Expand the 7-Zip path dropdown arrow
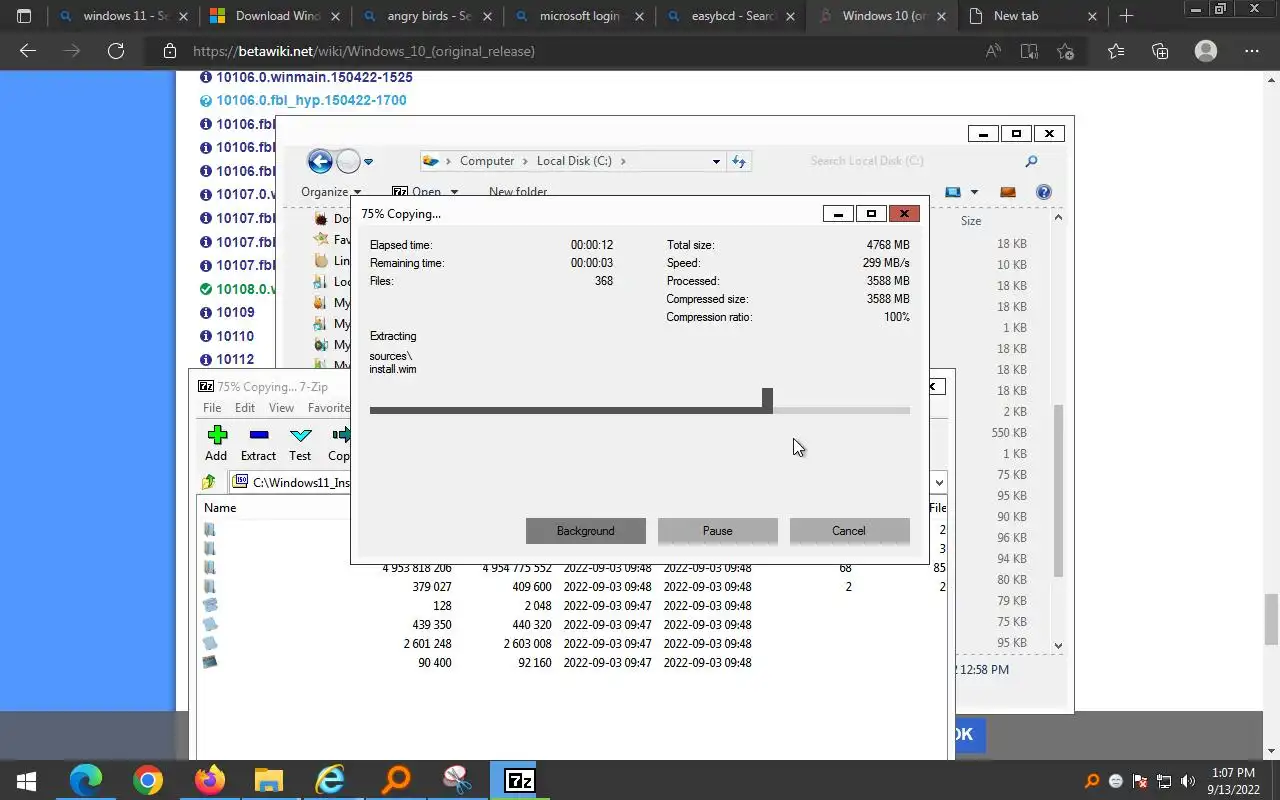 tap(939, 483)
